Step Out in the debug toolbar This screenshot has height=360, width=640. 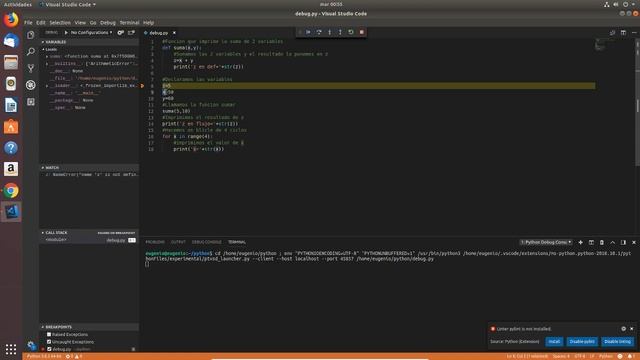340,32
